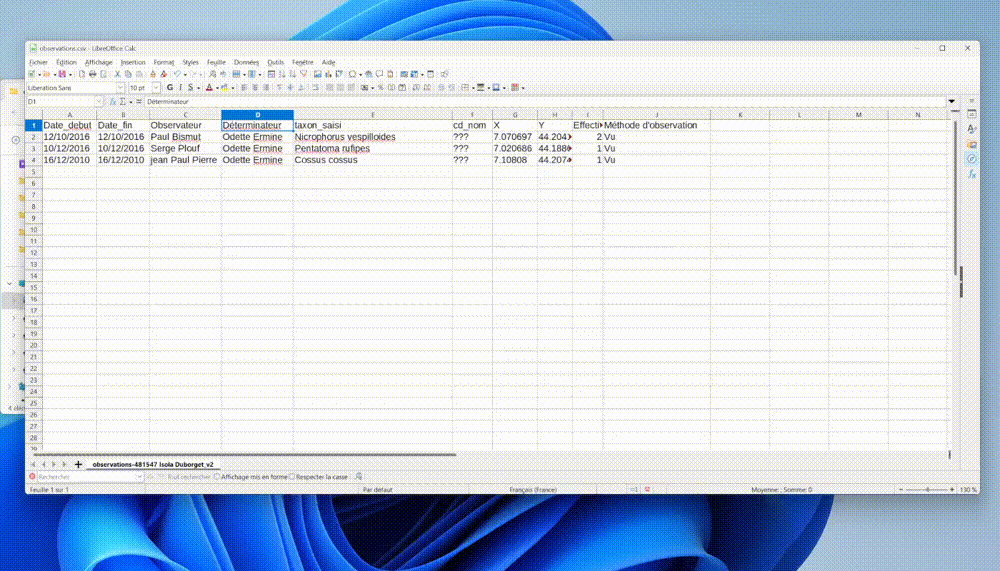Click the zoom slider handle in status bar
Image resolution: width=1000 pixels, height=571 pixels.
(927, 489)
